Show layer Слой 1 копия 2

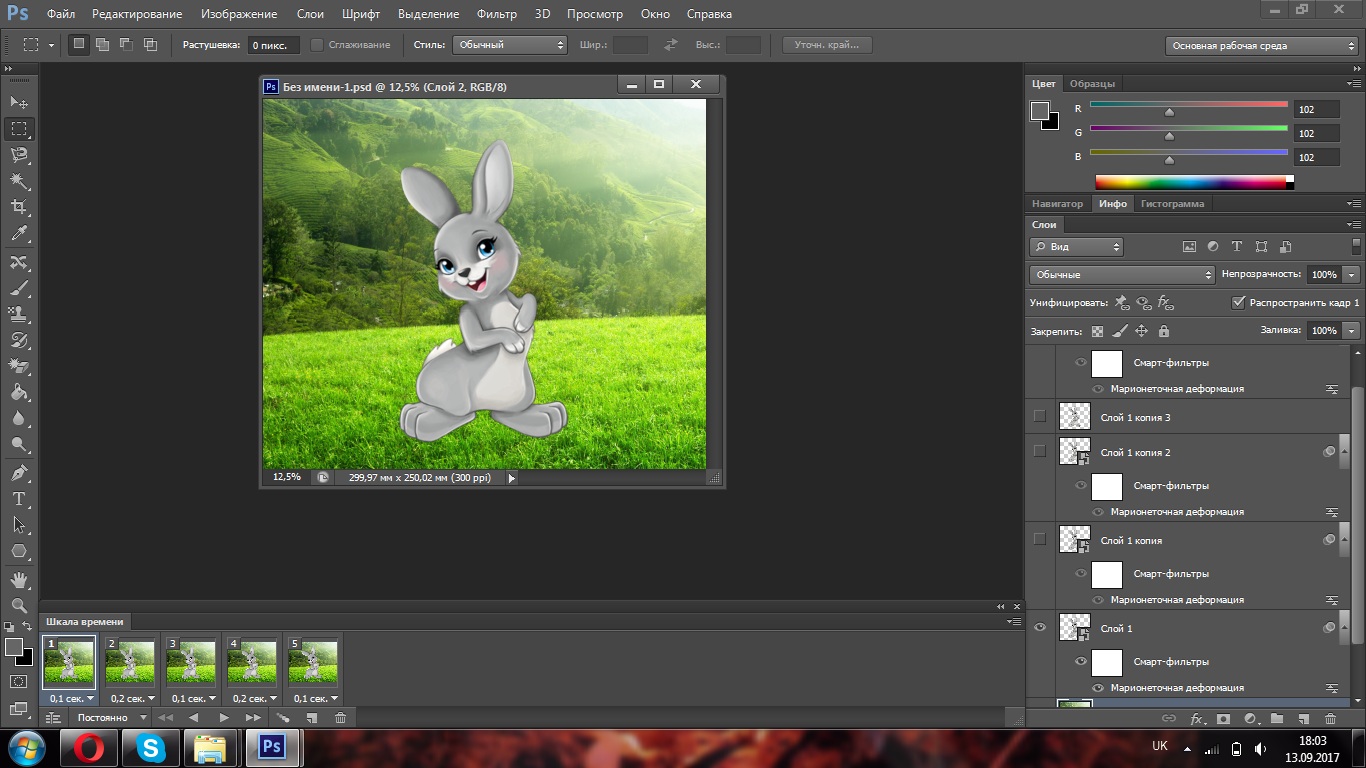coord(1040,451)
